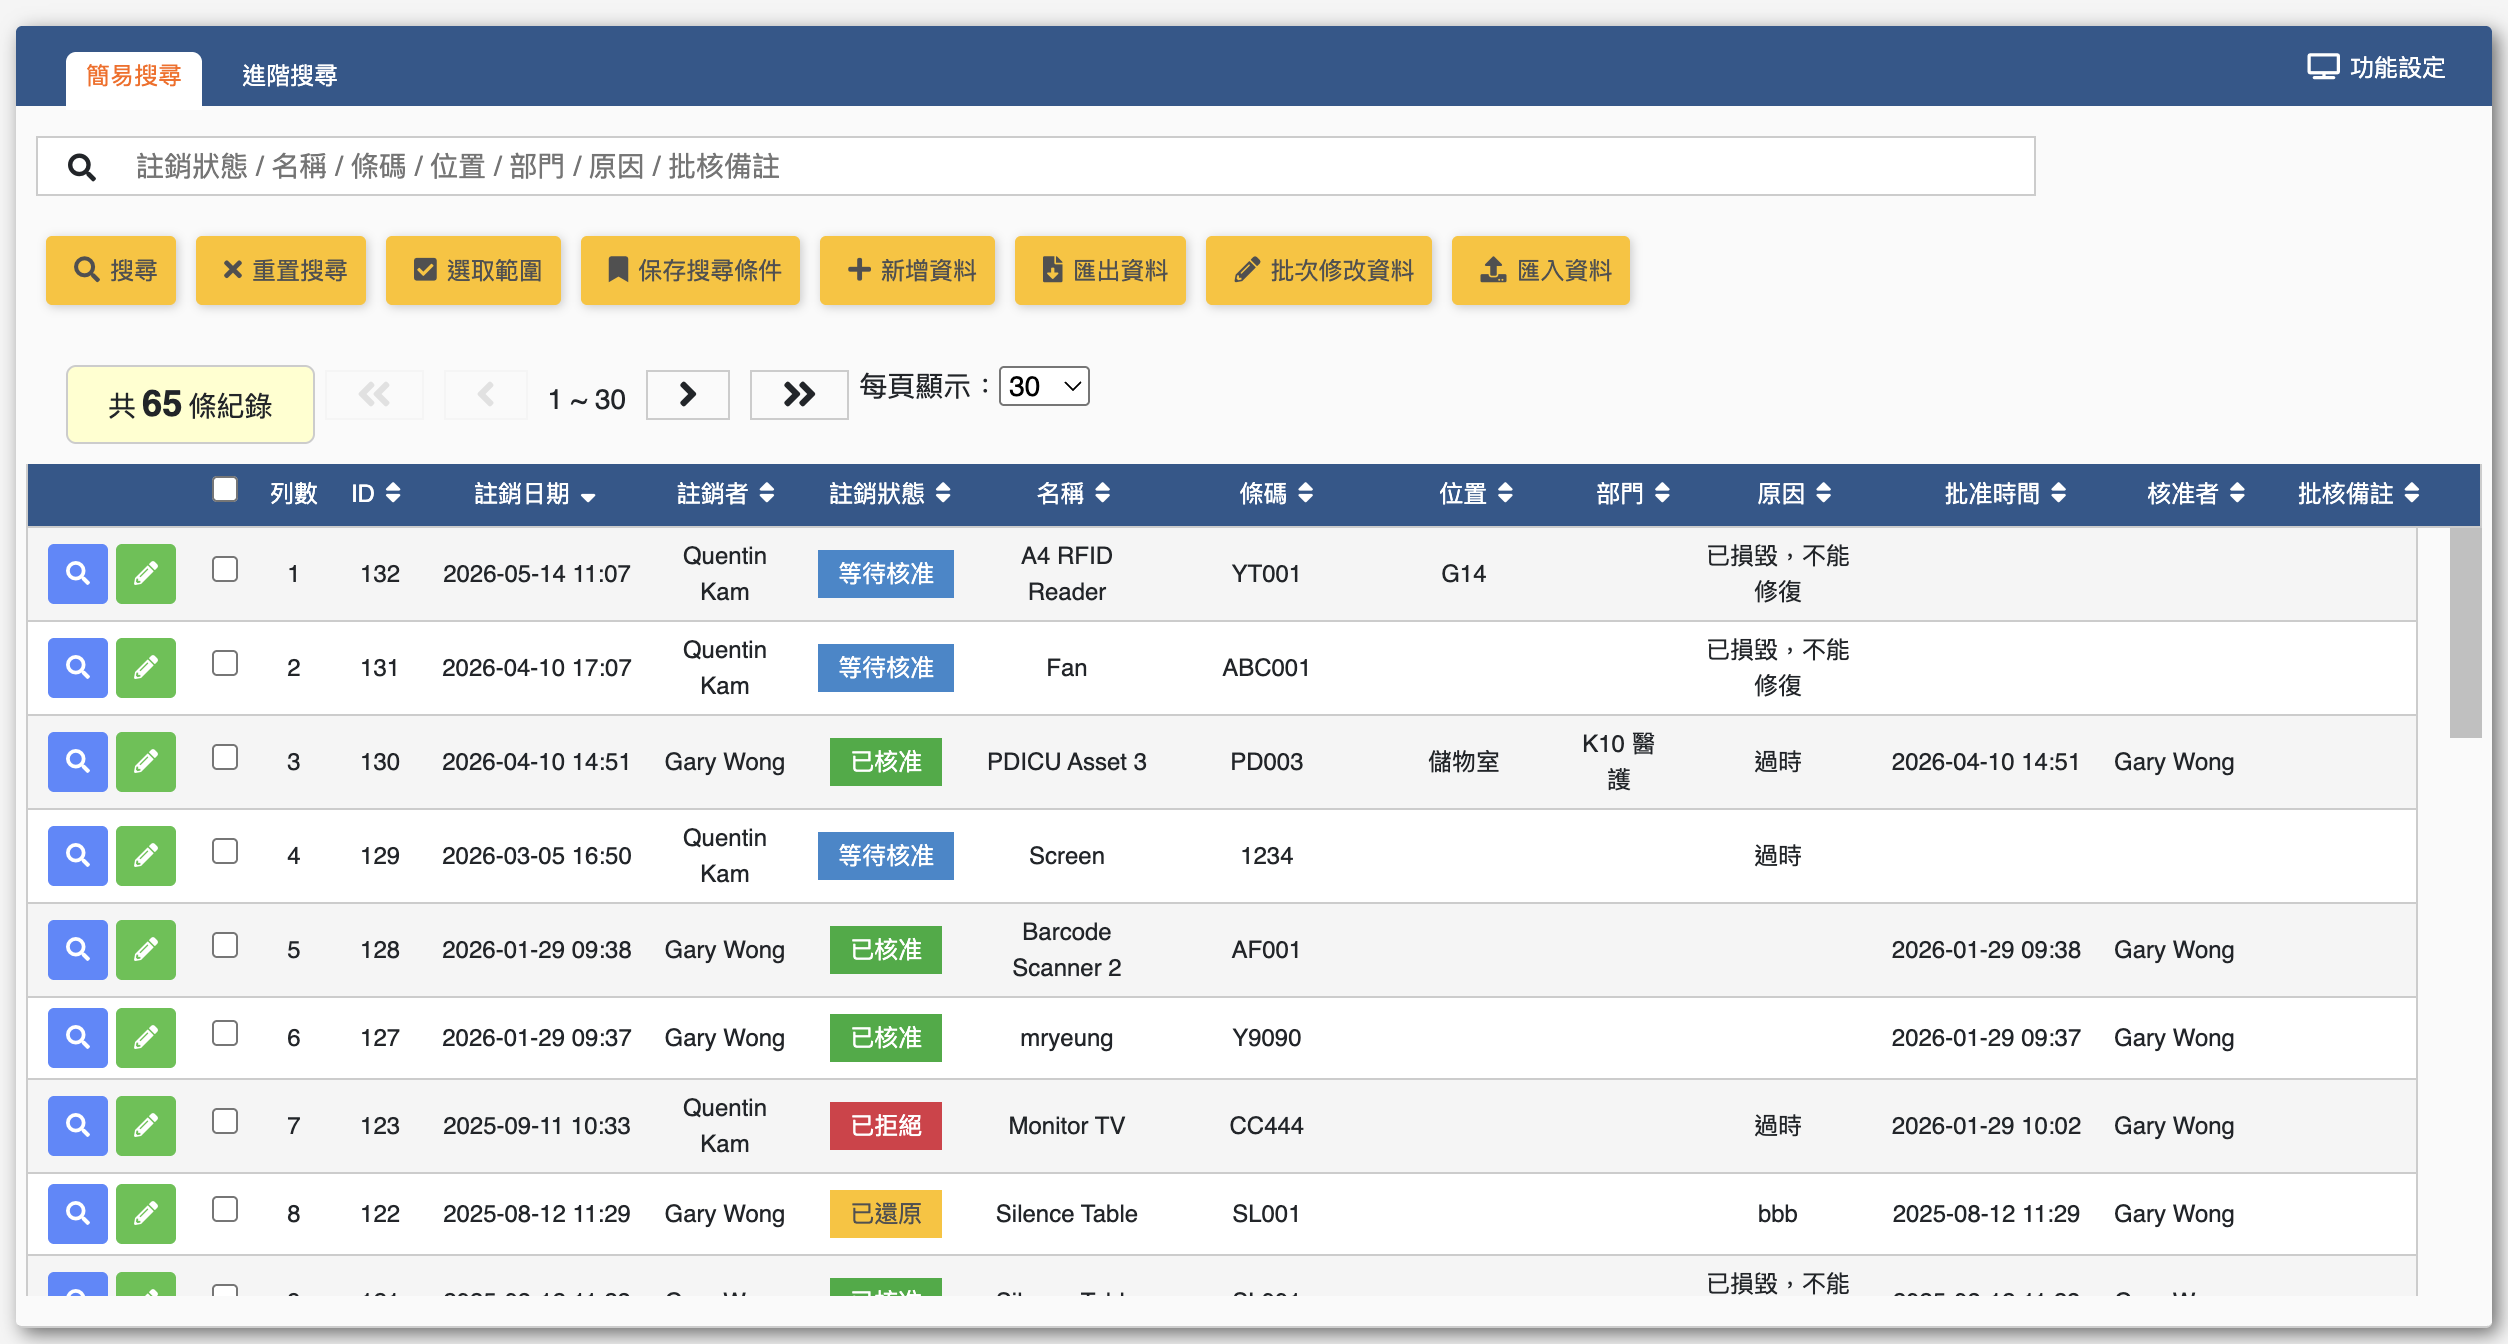Click the 已拒絕 status badge

pyautogui.click(x=886, y=1126)
